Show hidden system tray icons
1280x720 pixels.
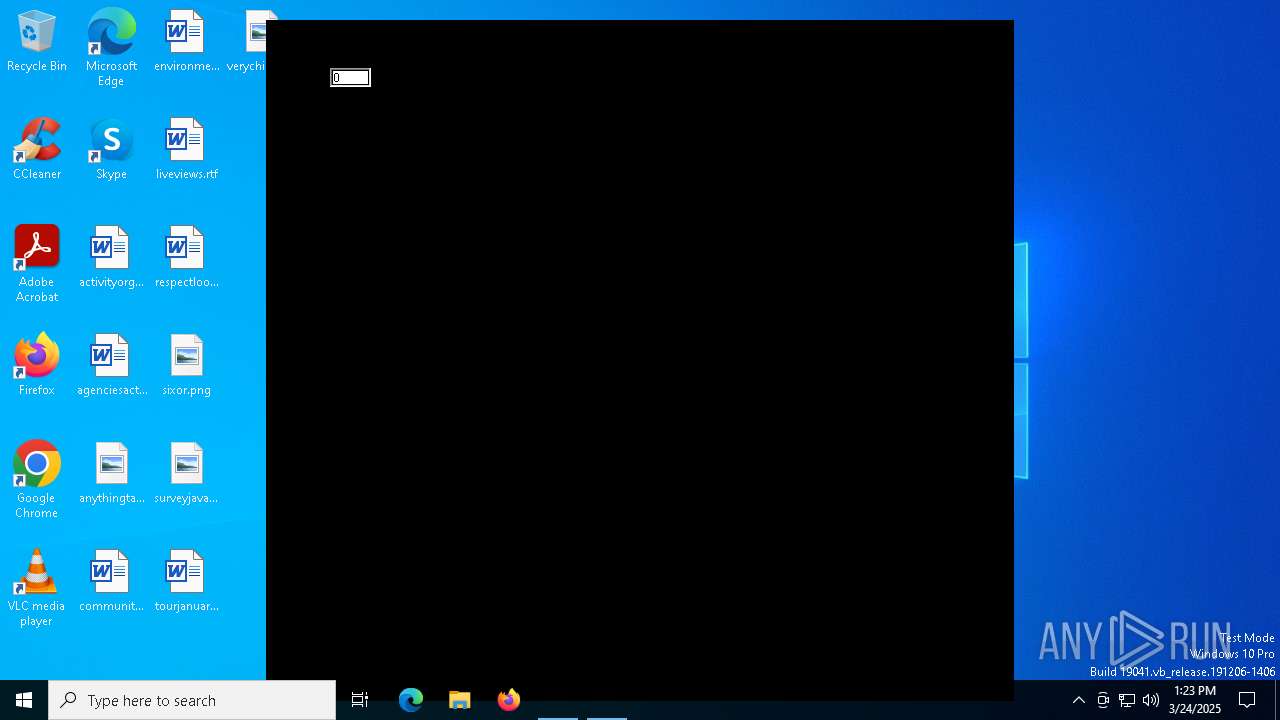pos(1079,700)
